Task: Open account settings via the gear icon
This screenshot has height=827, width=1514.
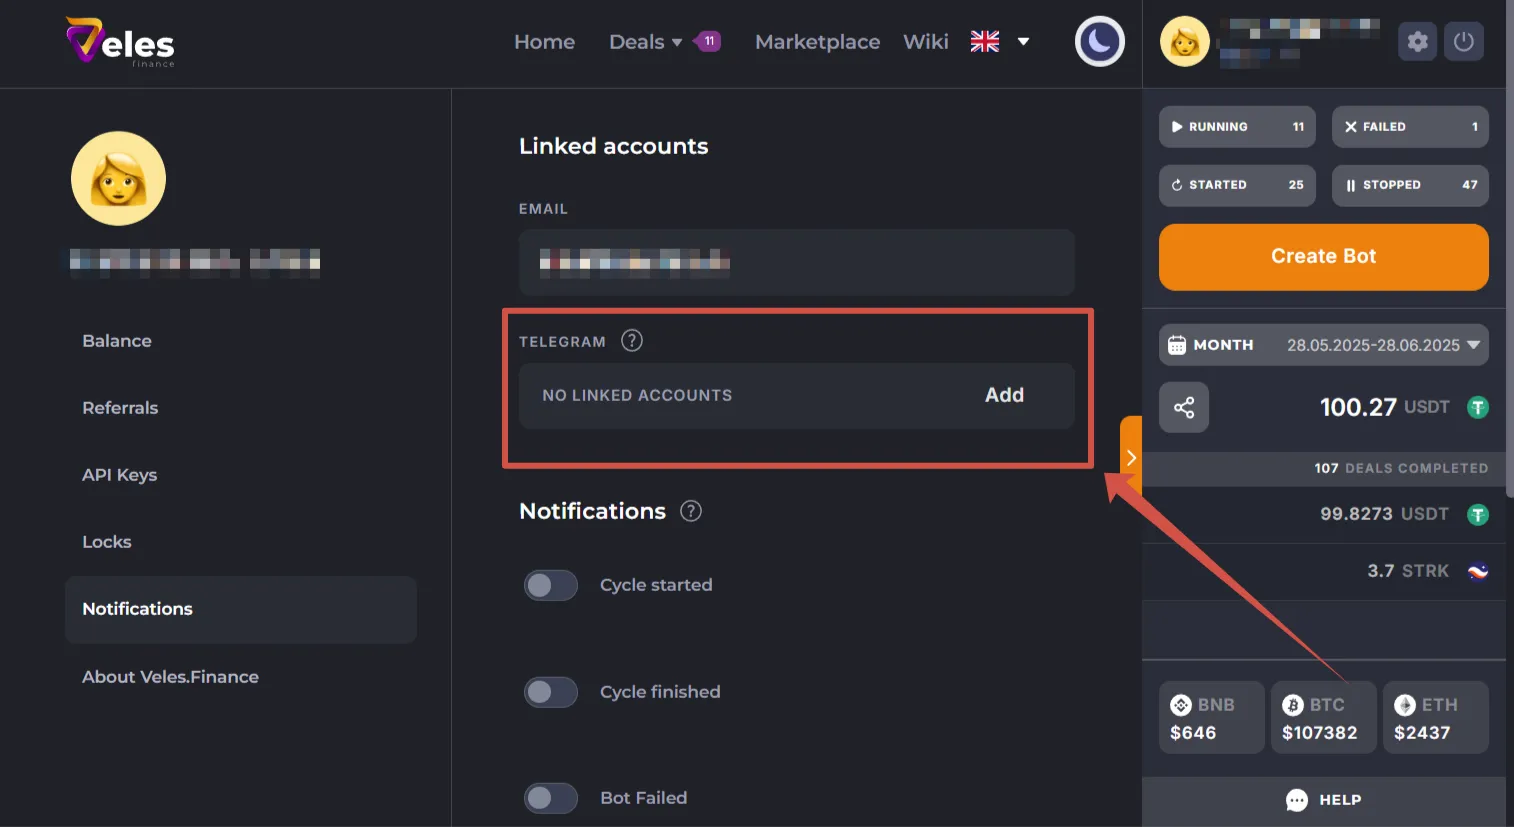Action: [1417, 41]
